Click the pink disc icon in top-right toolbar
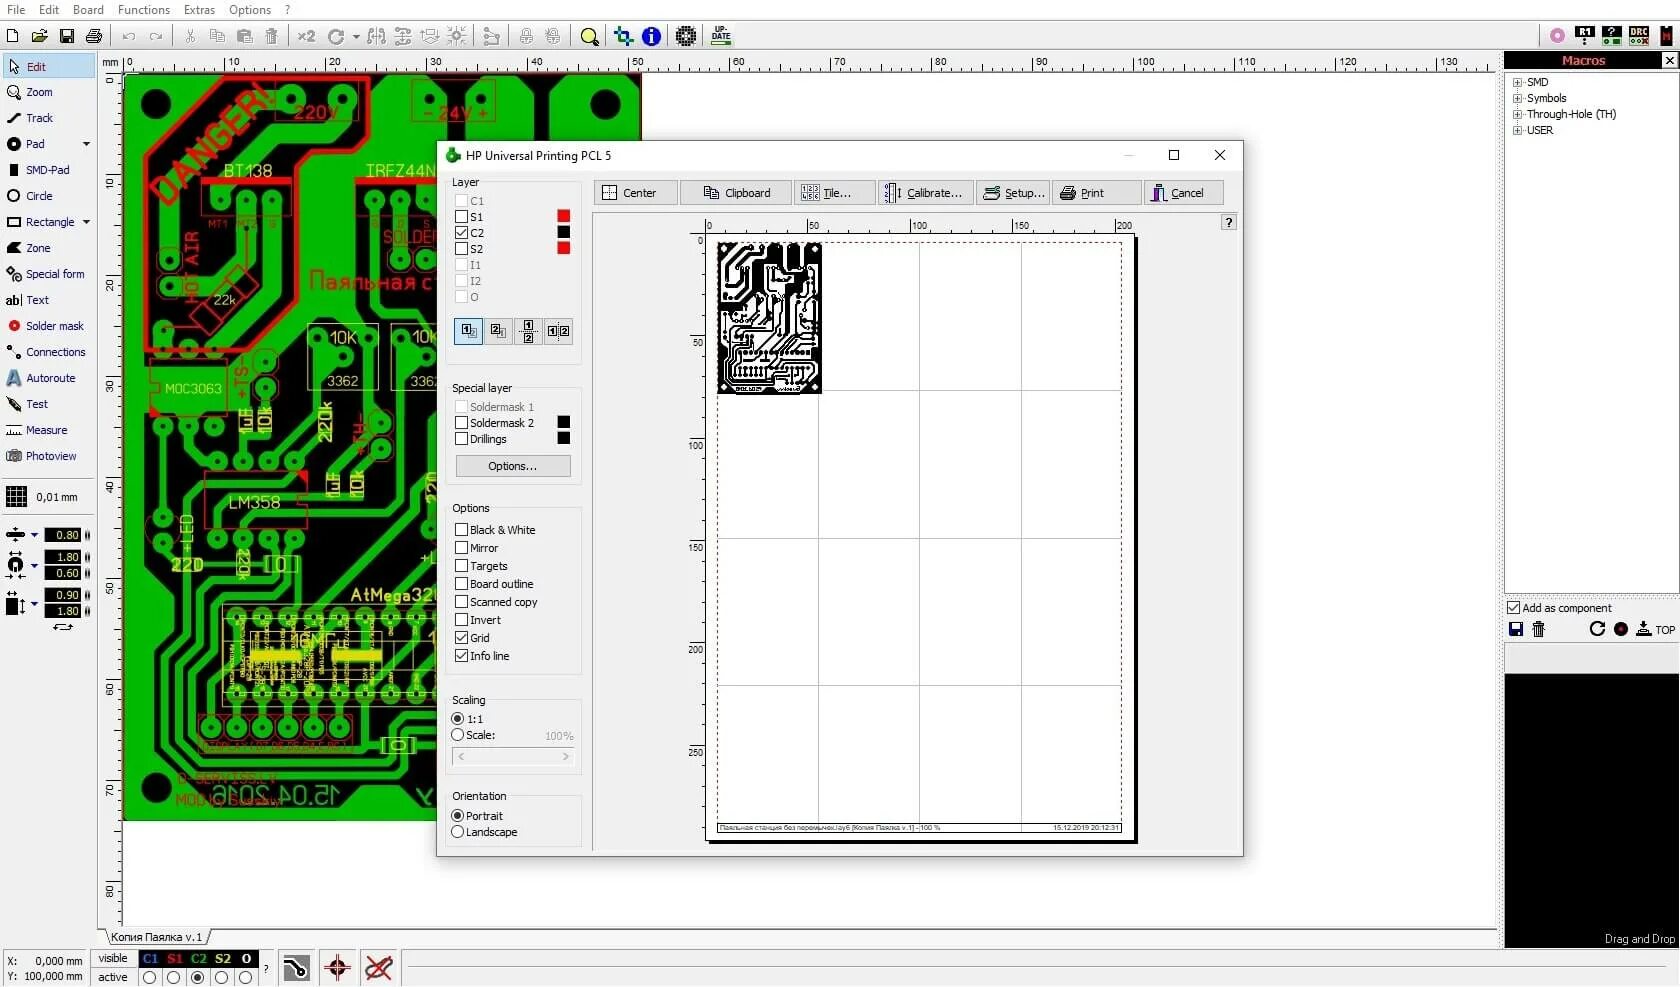The width and height of the screenshot is (1680, 987). [1557, 36]
